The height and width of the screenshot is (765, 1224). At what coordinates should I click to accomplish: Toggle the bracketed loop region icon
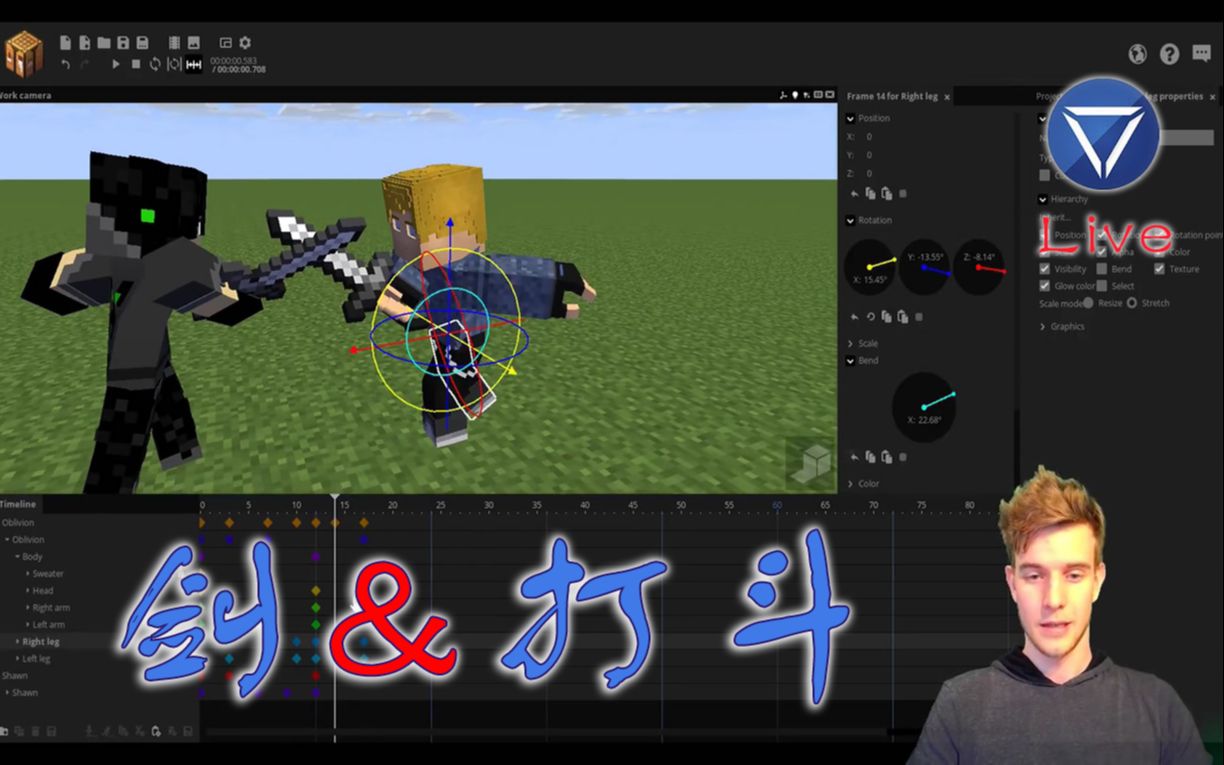174,64
